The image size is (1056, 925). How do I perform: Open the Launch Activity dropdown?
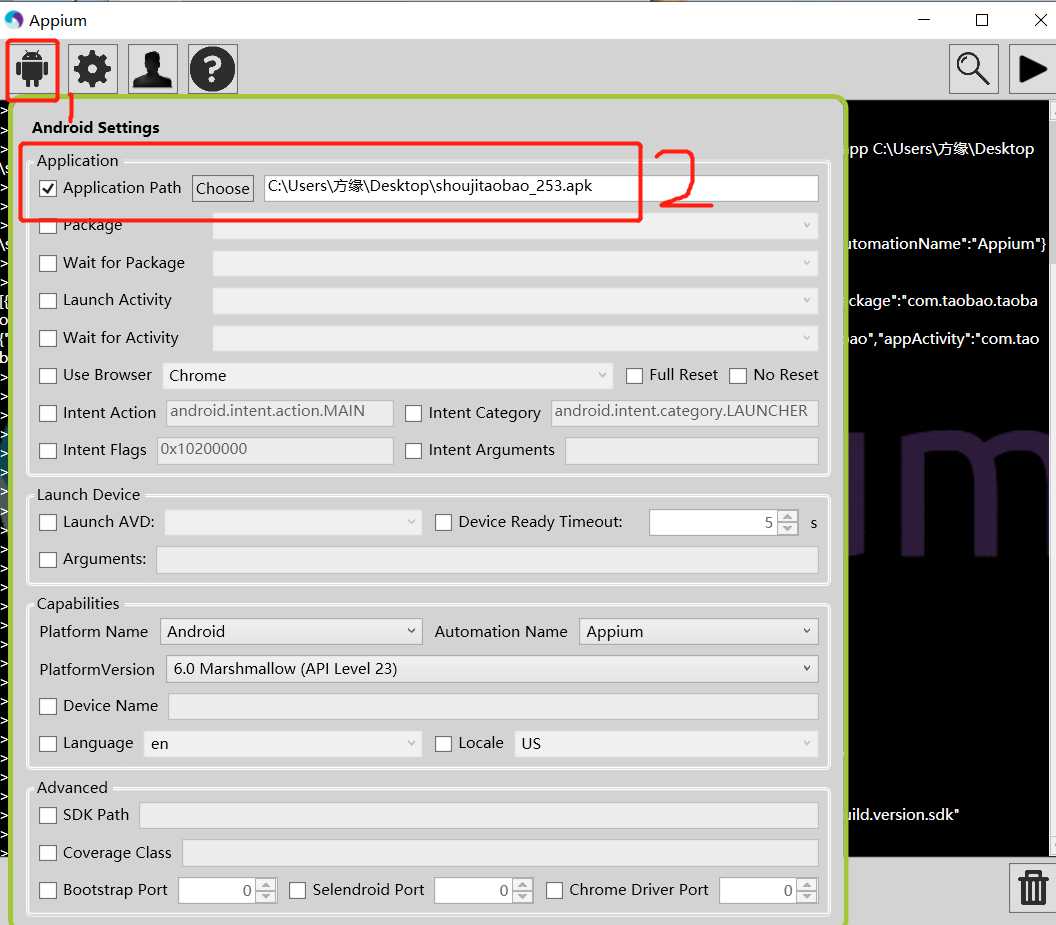515,300
